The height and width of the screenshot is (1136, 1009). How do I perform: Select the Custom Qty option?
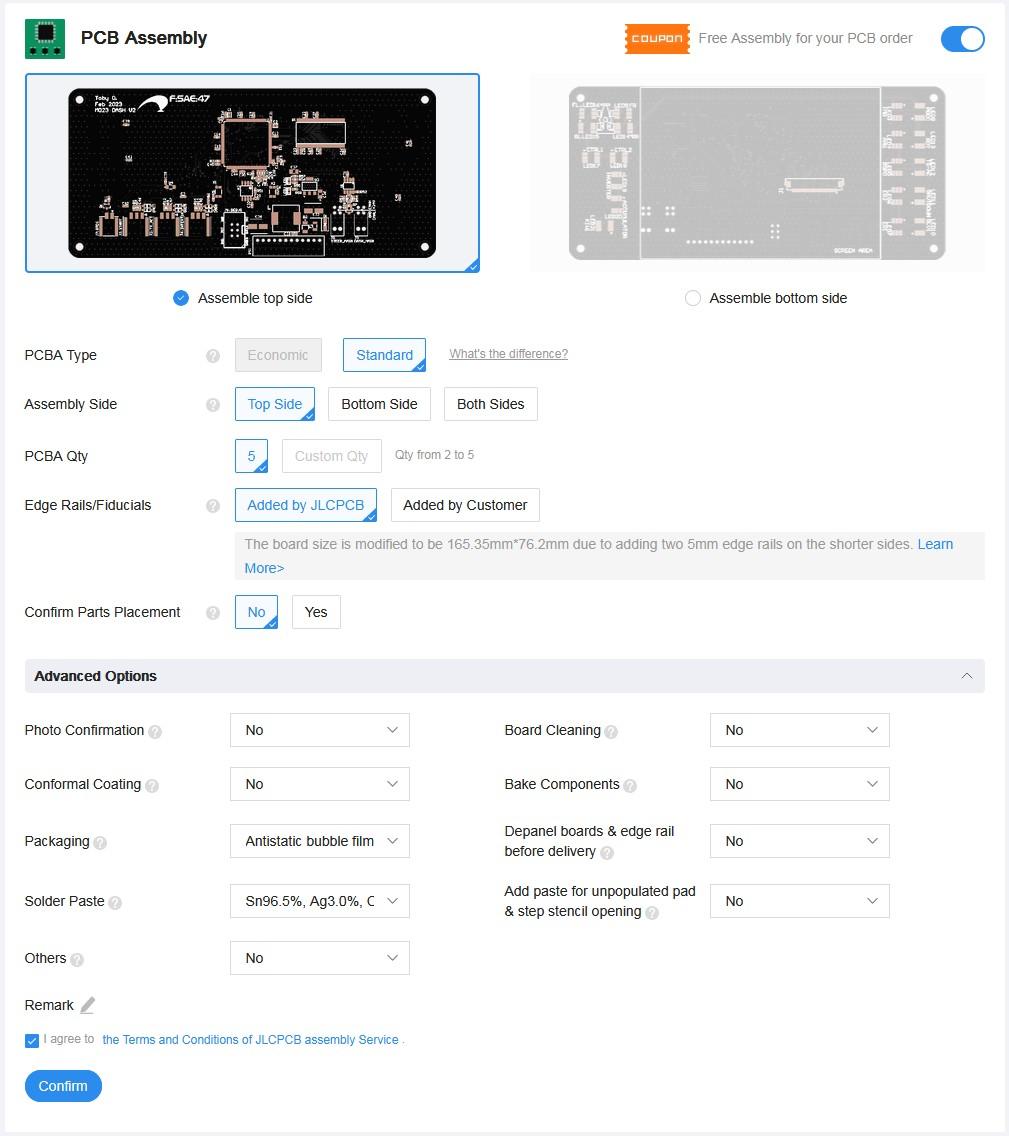click(x=331, y=455)
